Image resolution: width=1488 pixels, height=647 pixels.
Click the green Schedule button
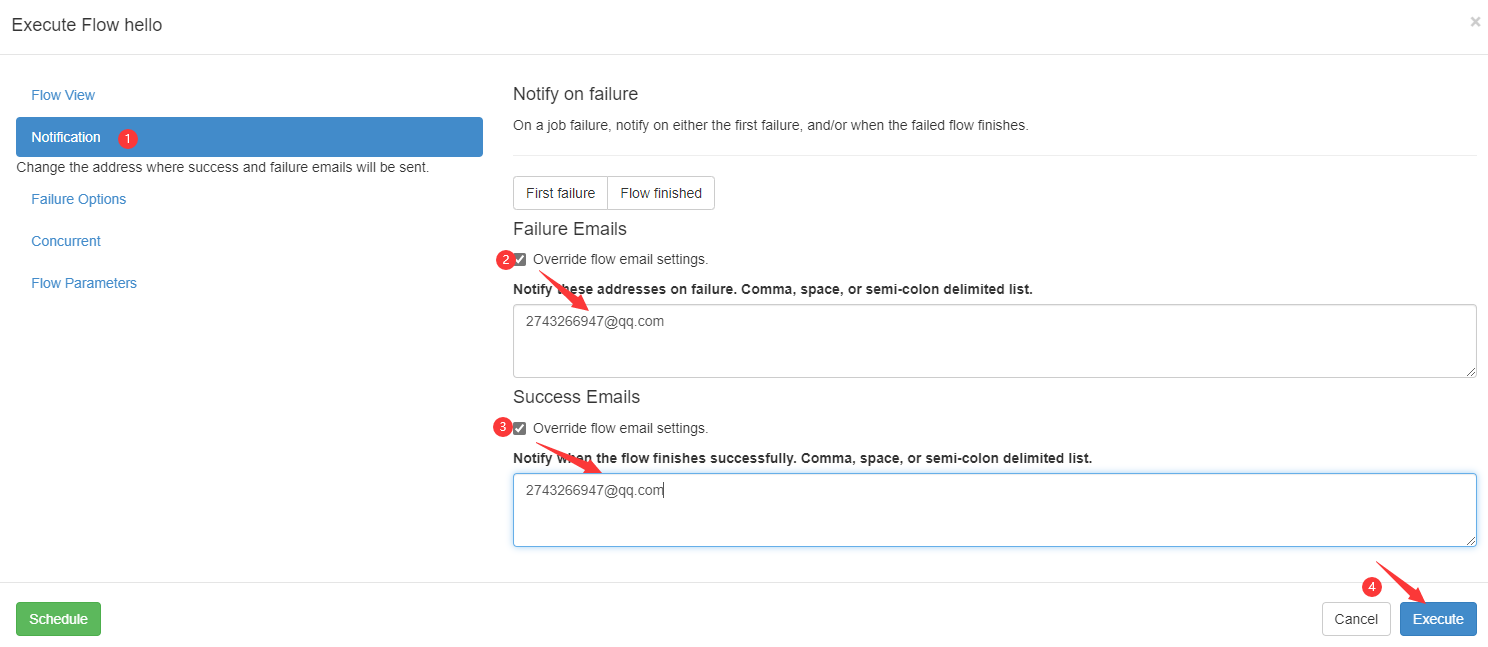[58, 619]
